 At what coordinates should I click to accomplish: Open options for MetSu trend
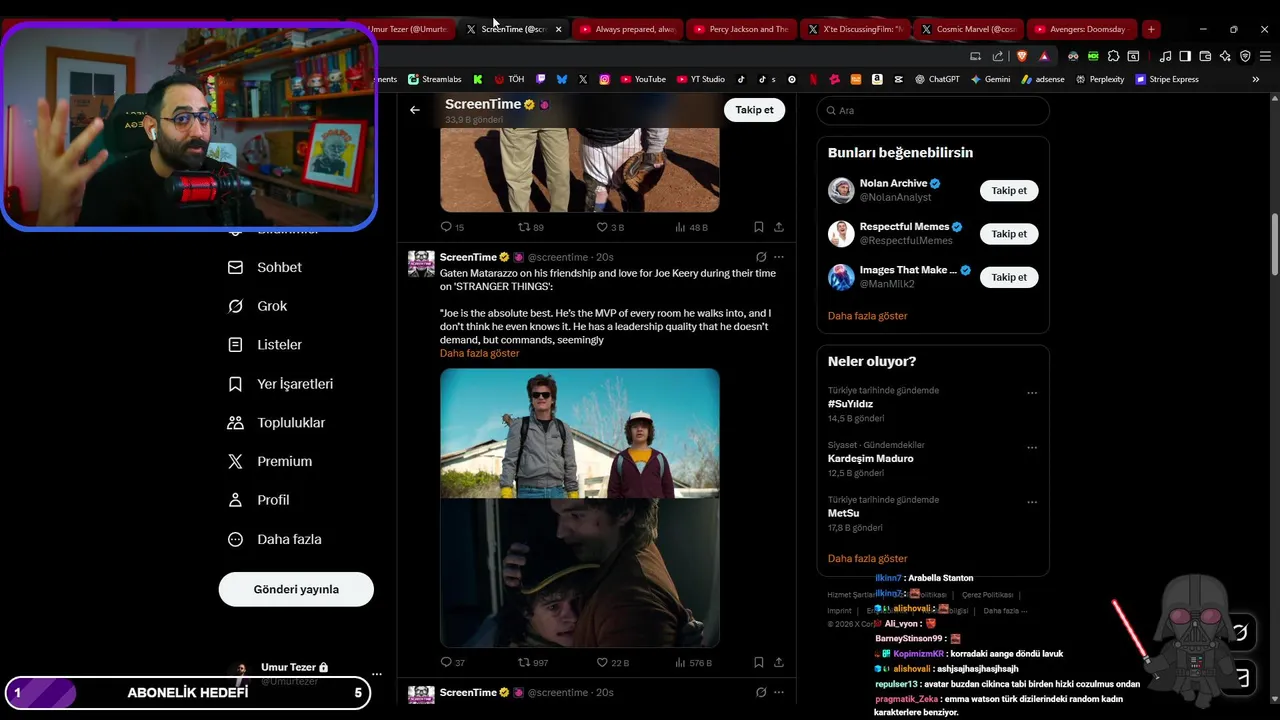pyautogui.click(x=1032, y=502)
